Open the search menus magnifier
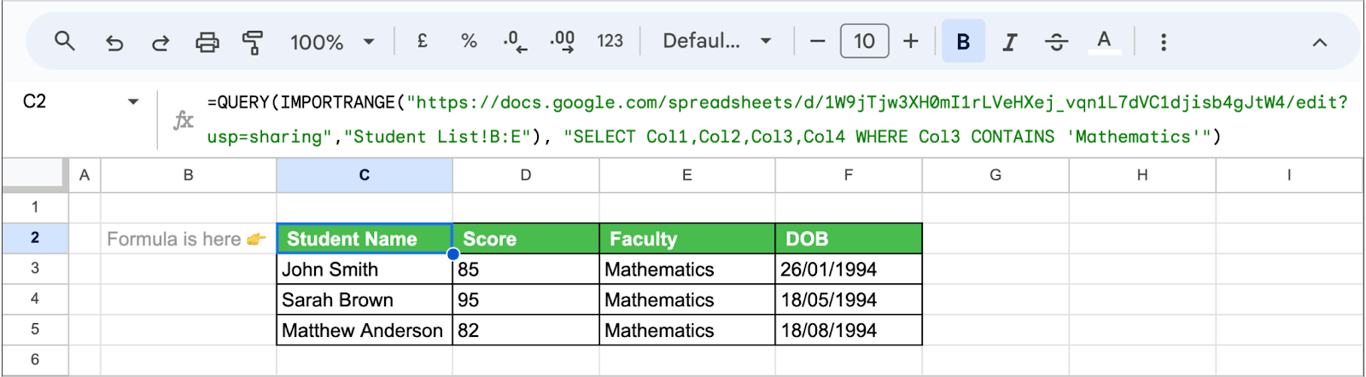Viewport: 1366px width, 377px height. pyautogui.click(x=65, y=41)
